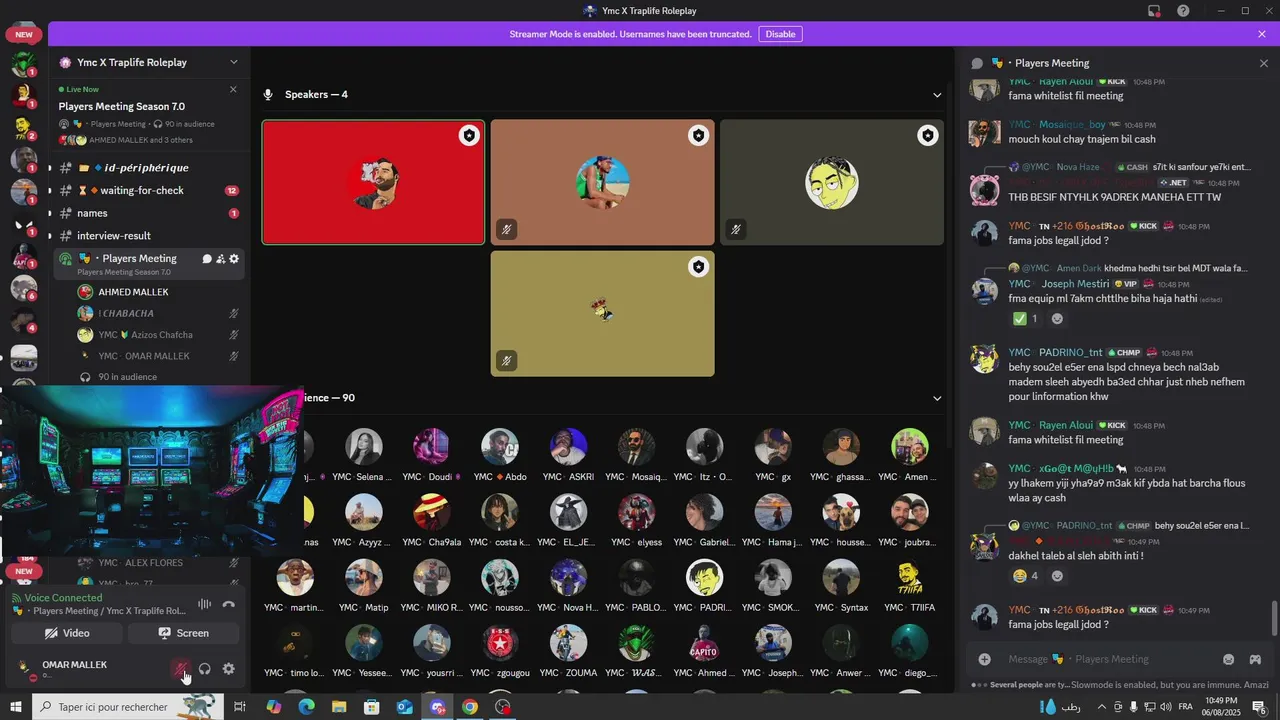Click Disable in Streamer Mode banner

pyautogui.click(x=780, y=34)
